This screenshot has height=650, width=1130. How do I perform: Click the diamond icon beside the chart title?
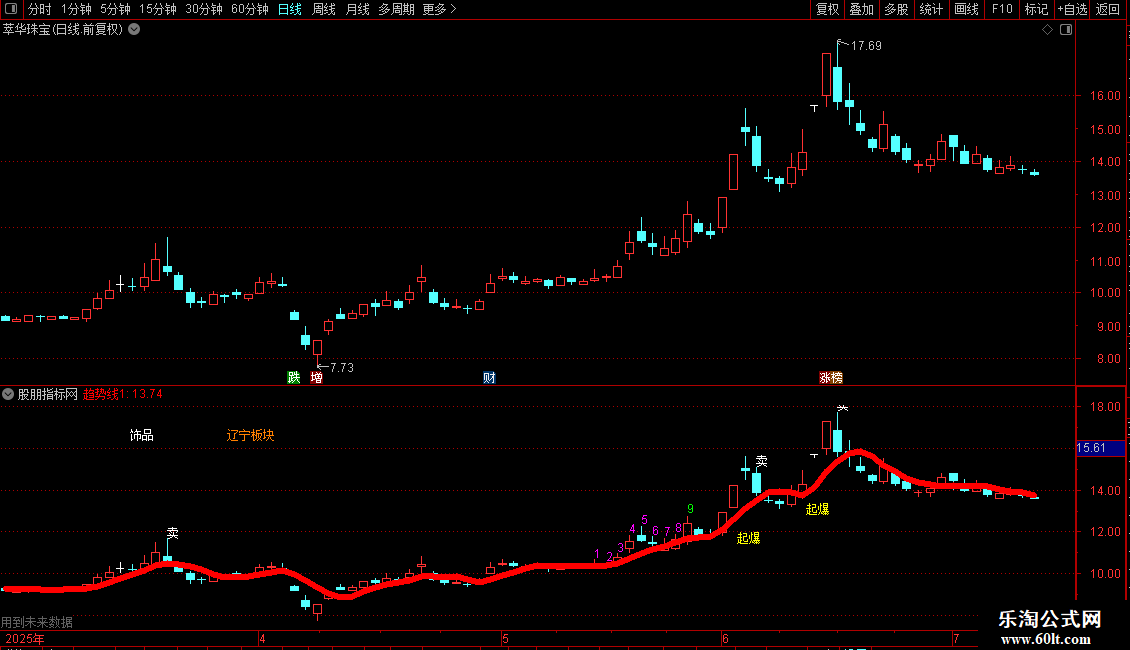[1048, 30]
